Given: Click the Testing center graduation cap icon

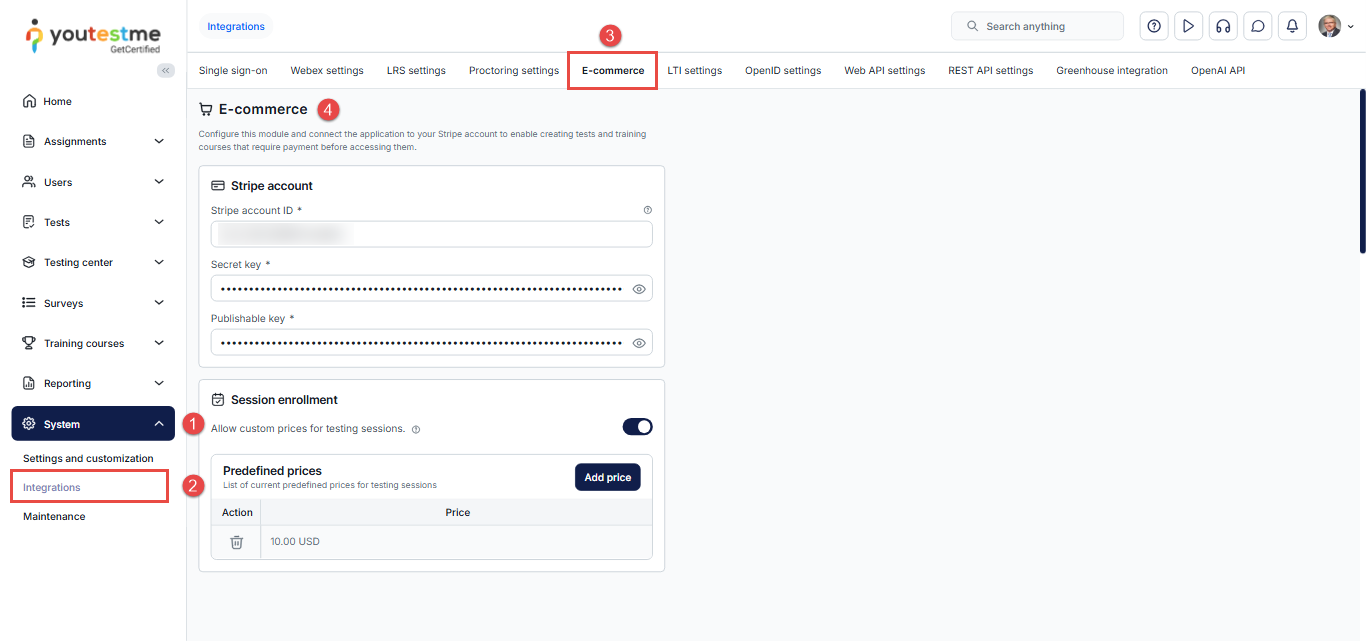Looking at the screenshot, I should (29, 262).
